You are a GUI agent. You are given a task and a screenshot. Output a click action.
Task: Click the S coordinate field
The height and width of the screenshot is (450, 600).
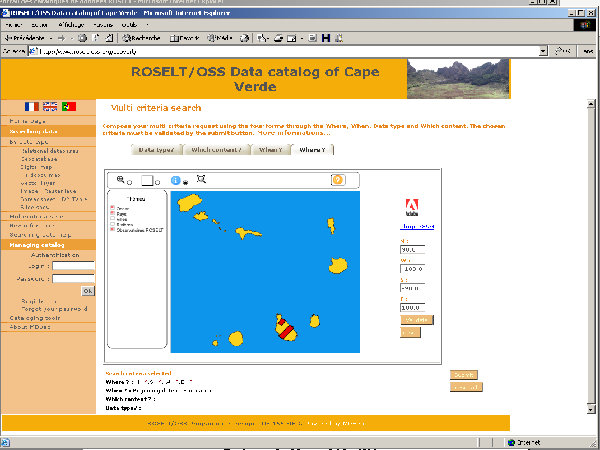(412, 288)
